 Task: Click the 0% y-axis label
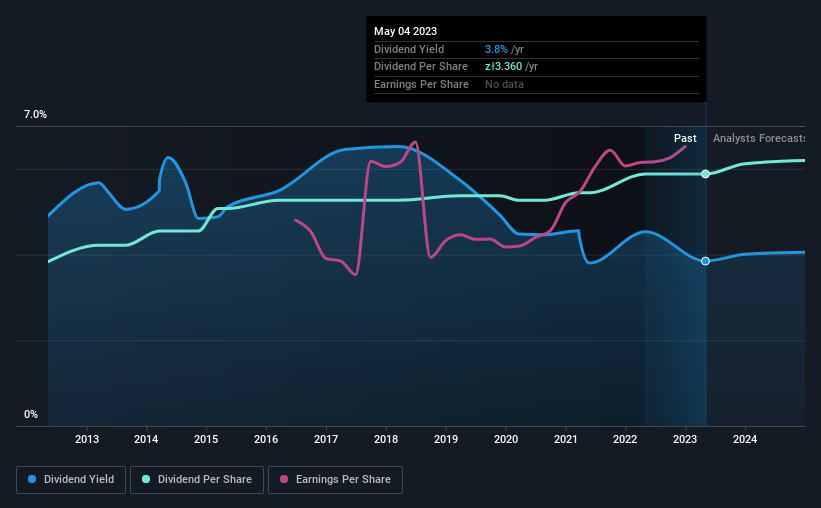(31, 414)
